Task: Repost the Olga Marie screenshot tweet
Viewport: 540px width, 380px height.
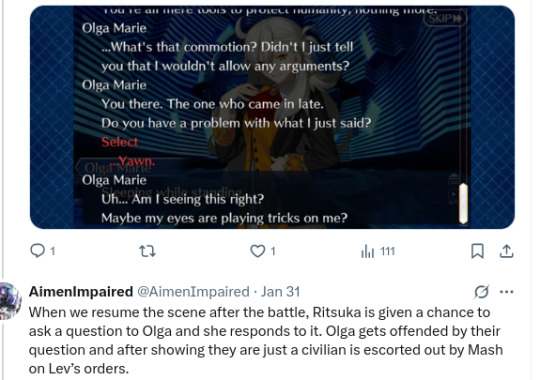Action: [147, 251]
